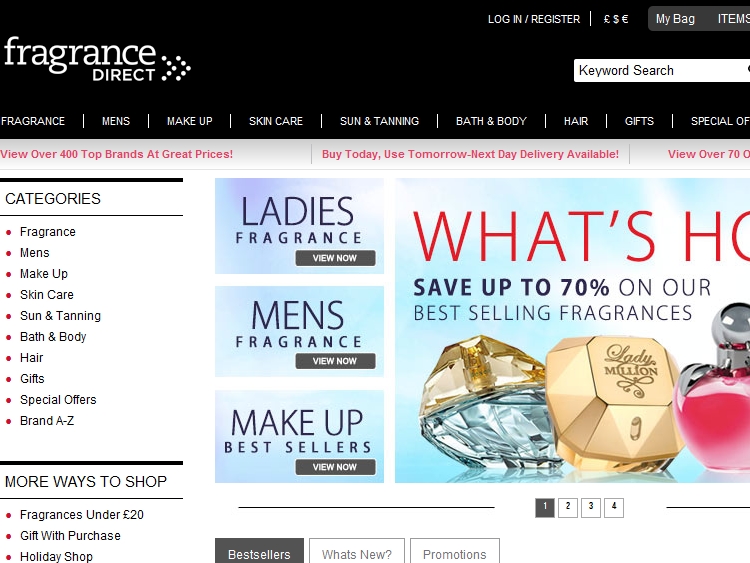750x563 pixels.
Task: Switch to the Bestsellers tab
Action: tap(259, 551)
